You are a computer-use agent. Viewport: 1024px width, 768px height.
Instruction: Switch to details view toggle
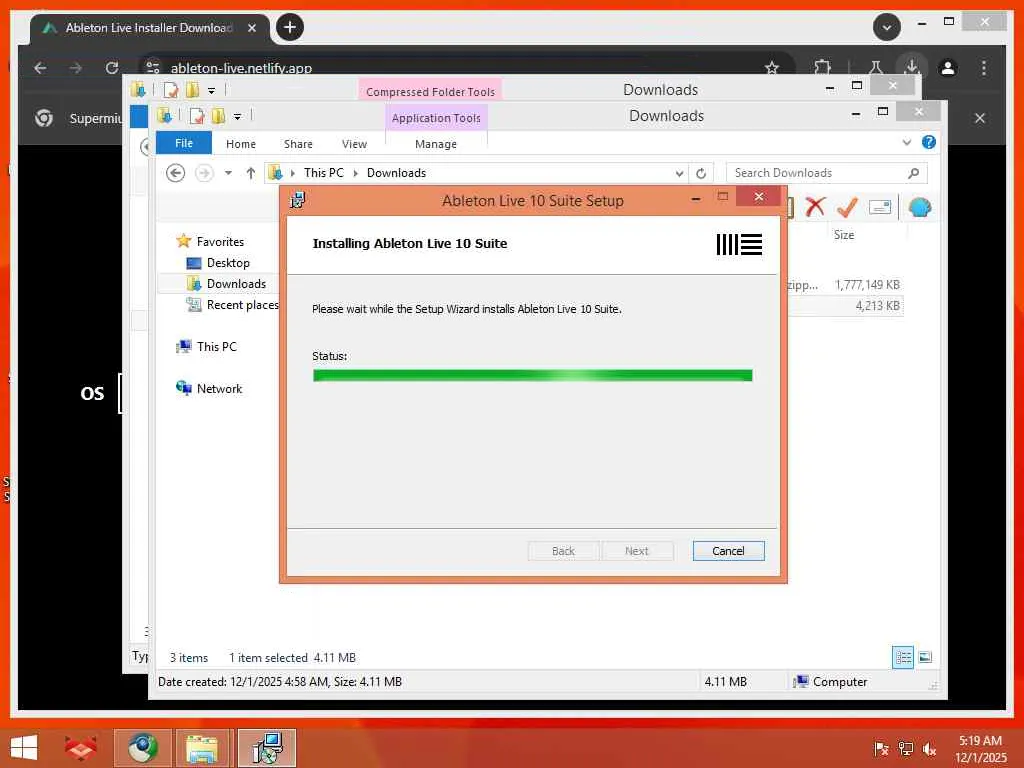coord(903,658)
